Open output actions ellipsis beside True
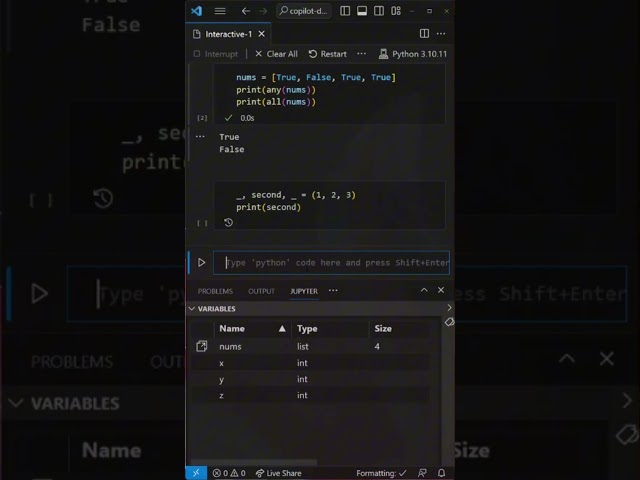Screen dimensions: 640x480 200,136
